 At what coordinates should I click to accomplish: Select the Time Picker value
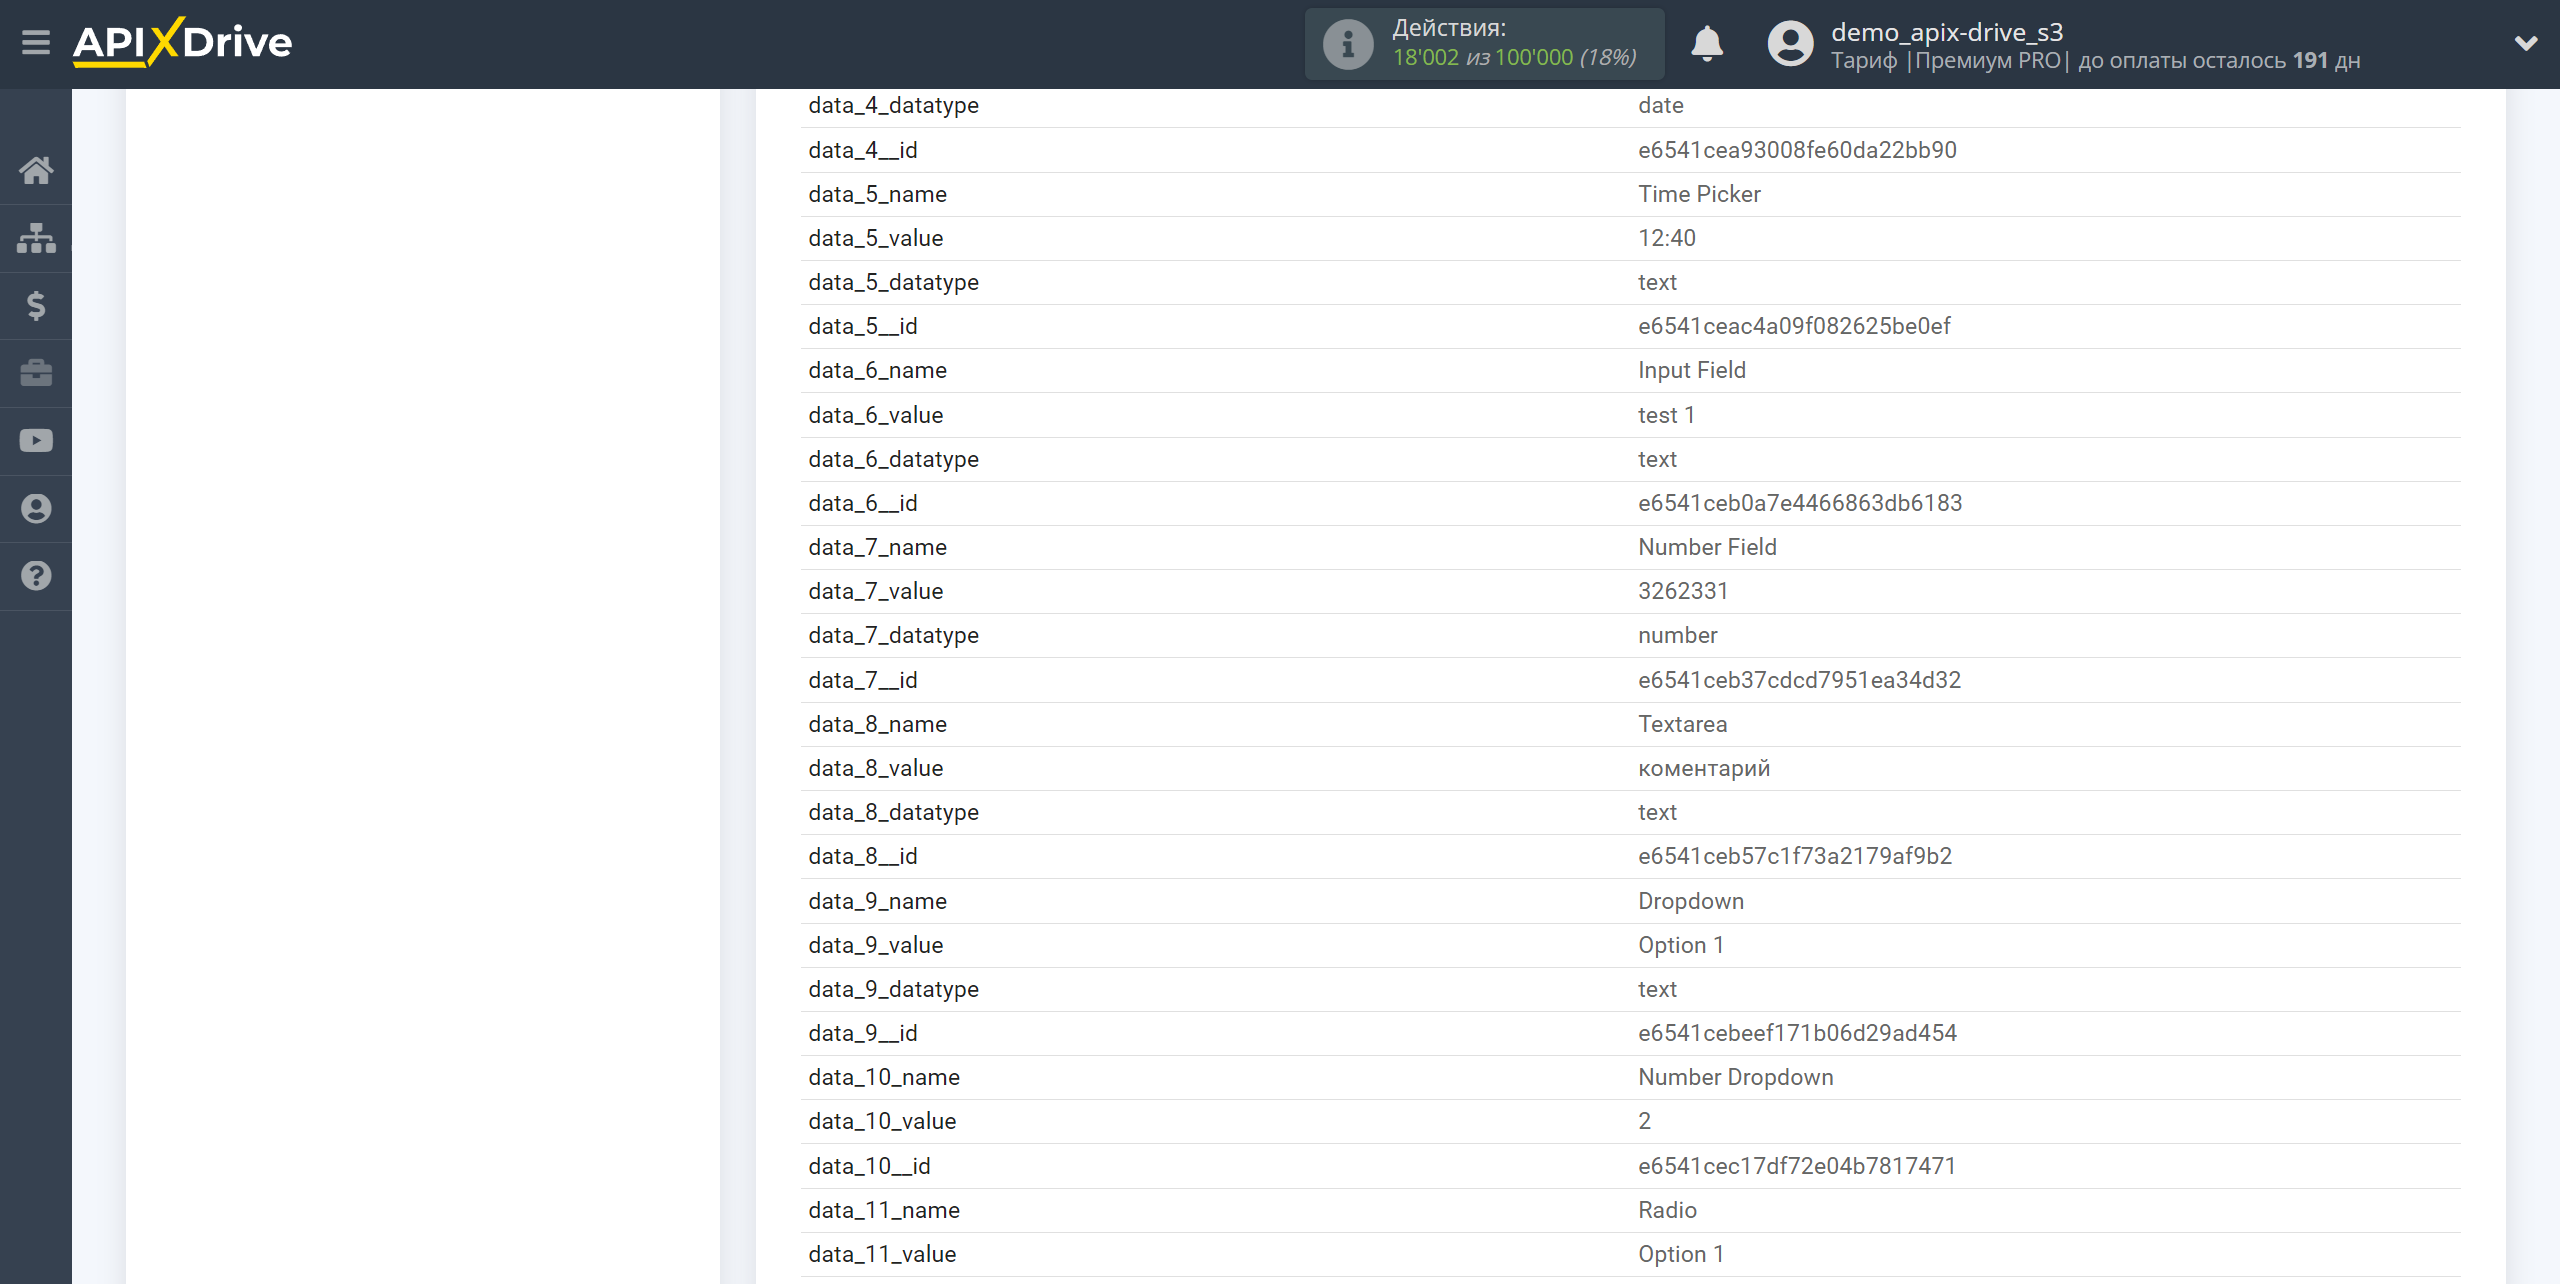1699,194
